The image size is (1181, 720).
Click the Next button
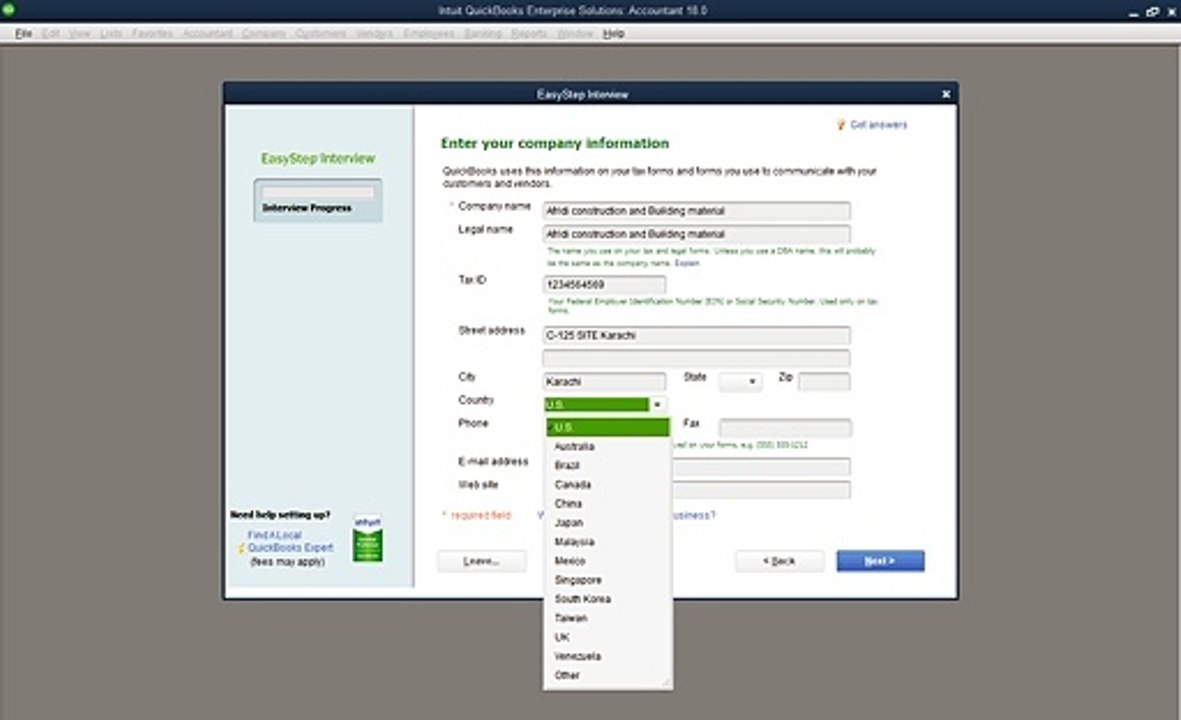tap(880, 561)
